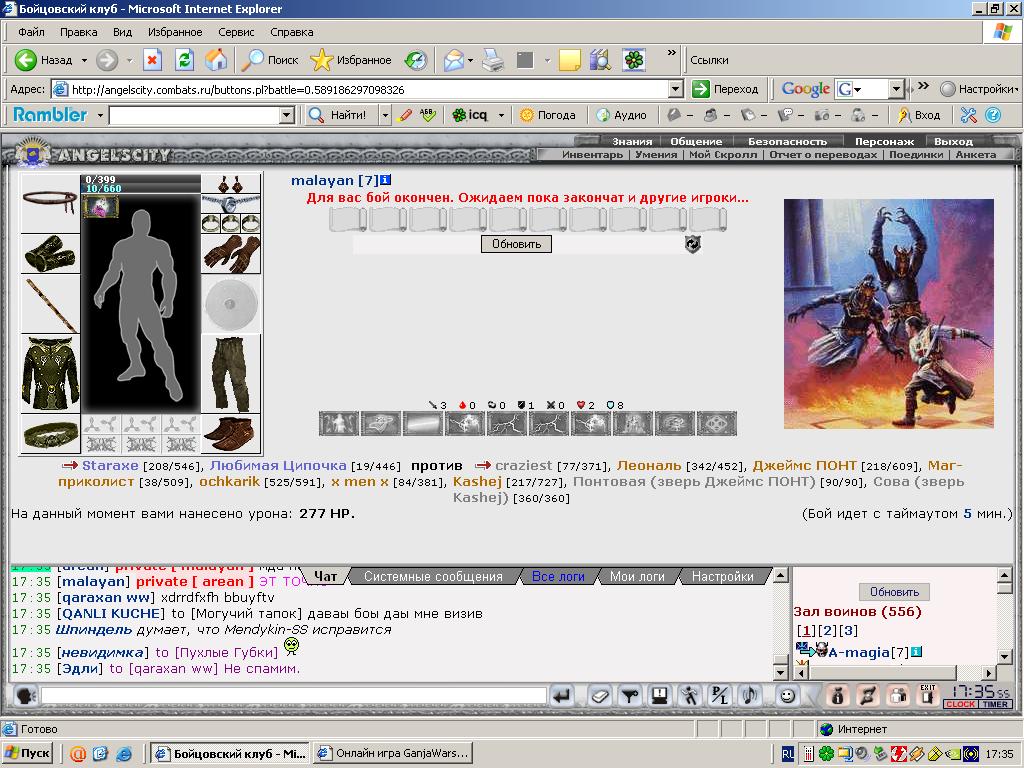Click the chat filter funnel icon
The height and width of the screenshot is (768, 1024).
tap(630, 696)
